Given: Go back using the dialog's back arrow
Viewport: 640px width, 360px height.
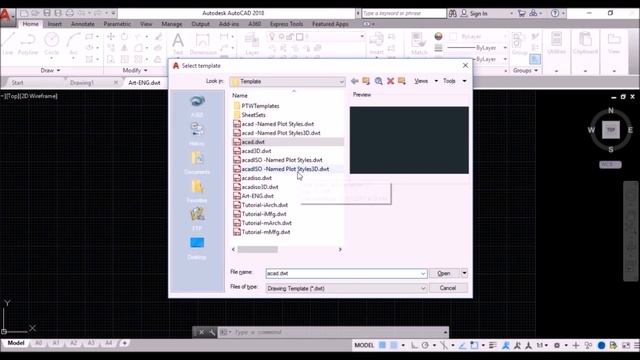Looking at the screenshot, I should pyautogui.click(x=354, y=81).
